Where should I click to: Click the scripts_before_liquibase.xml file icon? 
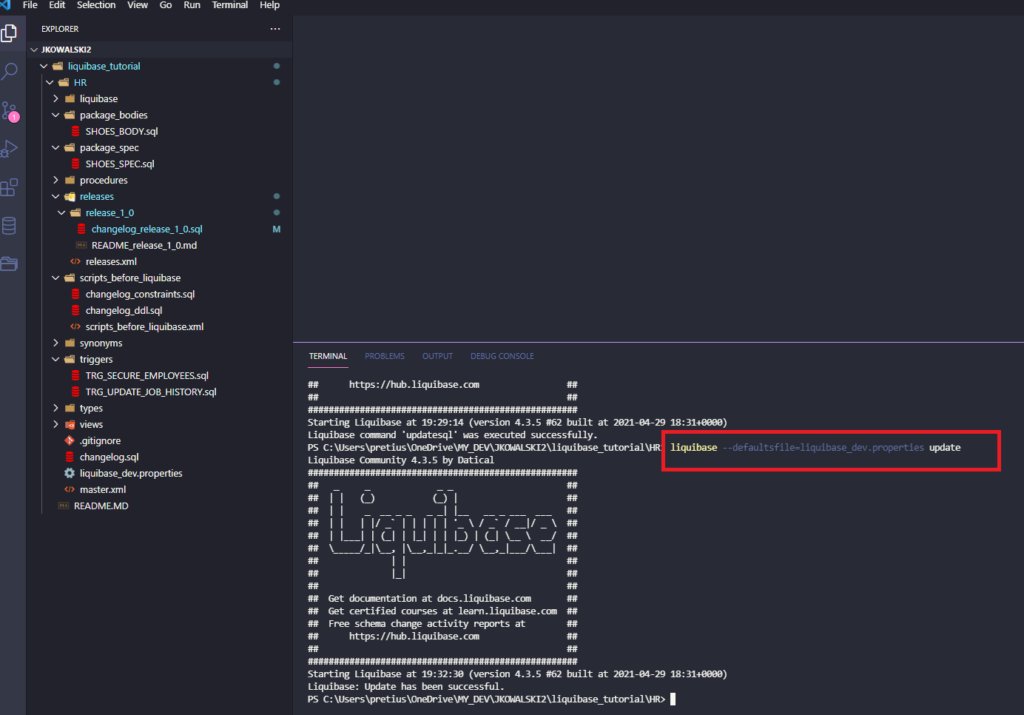pos(76,326)
